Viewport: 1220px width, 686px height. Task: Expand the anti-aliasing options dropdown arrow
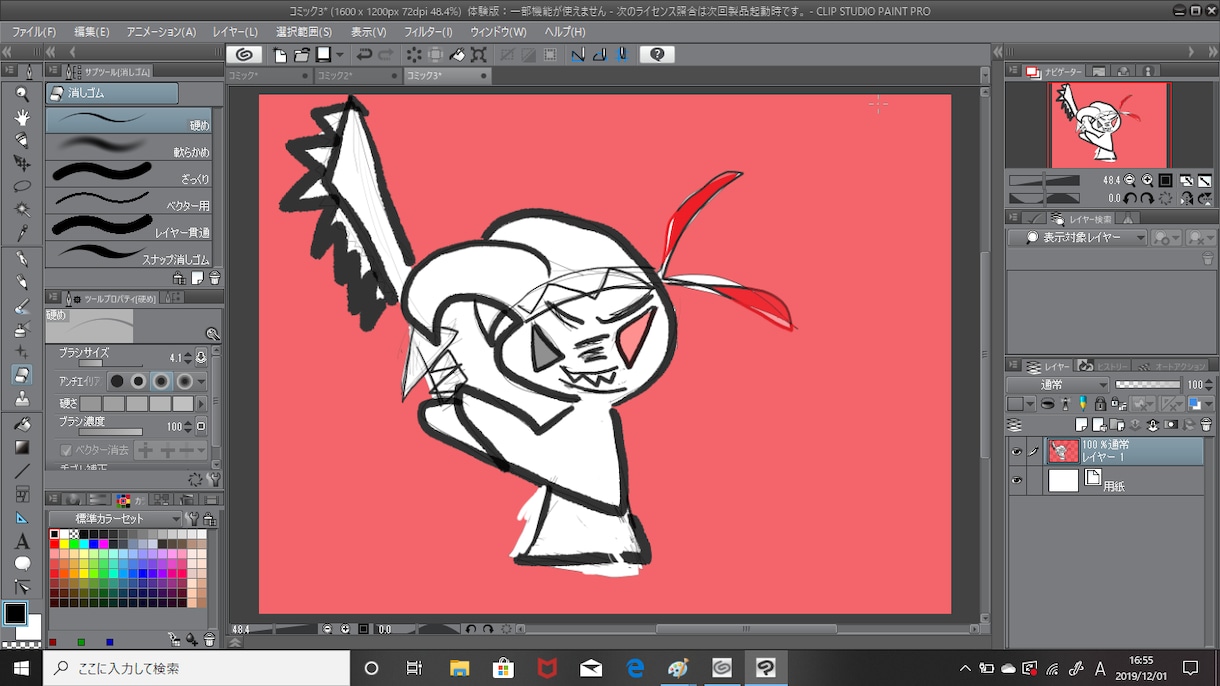click(x=202, y=381)
